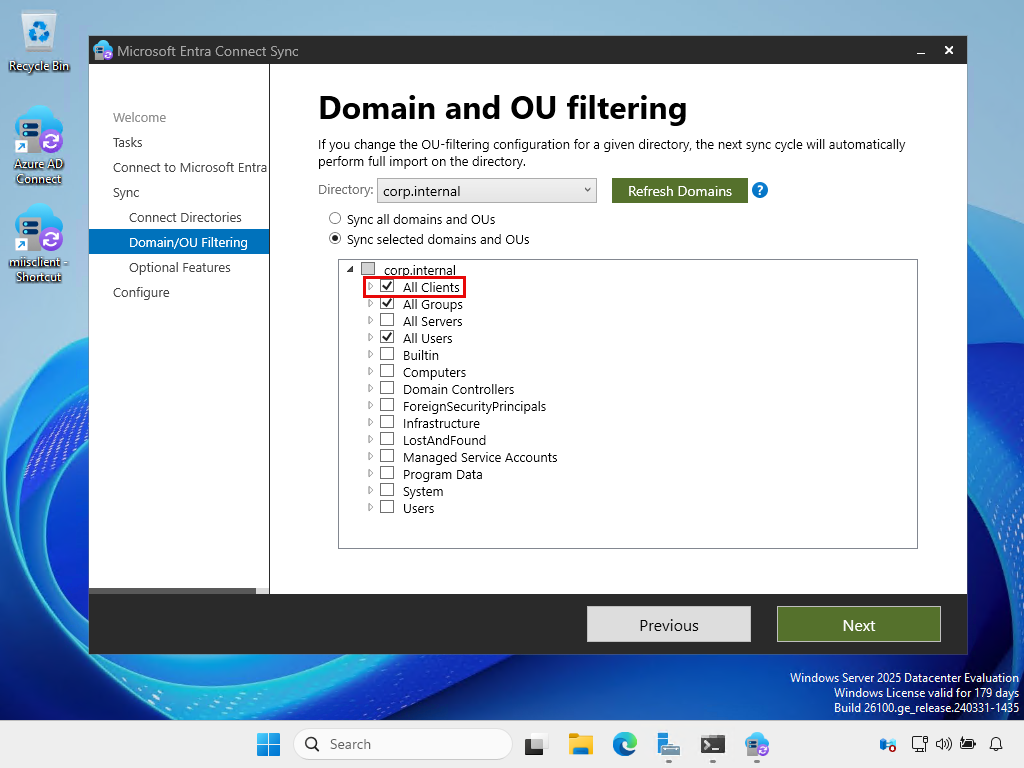
Task: Check the Users checkbox
Action: click(x=387, y=507)
